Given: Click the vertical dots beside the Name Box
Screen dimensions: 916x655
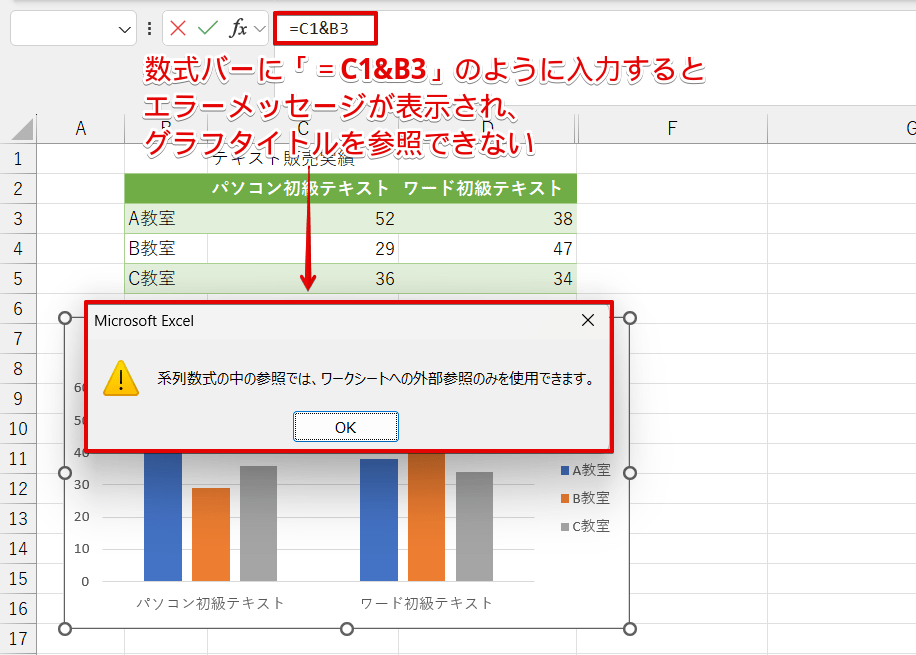Looking at the screenshot, I should pos(150,29).
